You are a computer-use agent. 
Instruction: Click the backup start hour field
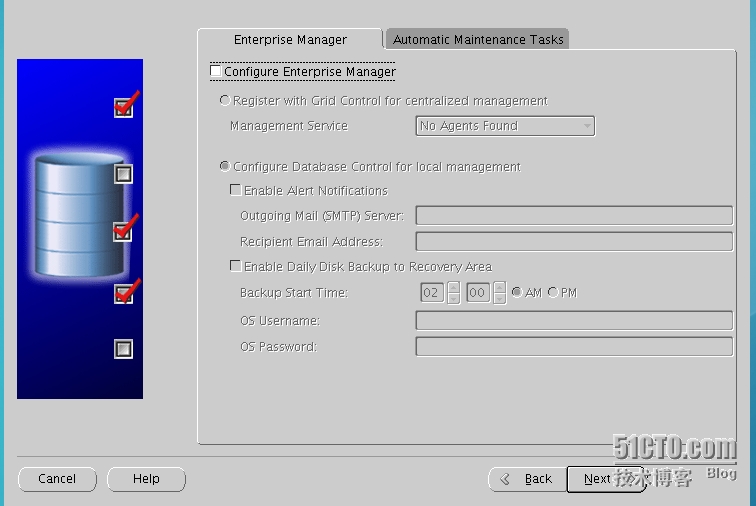pos(432,292)
